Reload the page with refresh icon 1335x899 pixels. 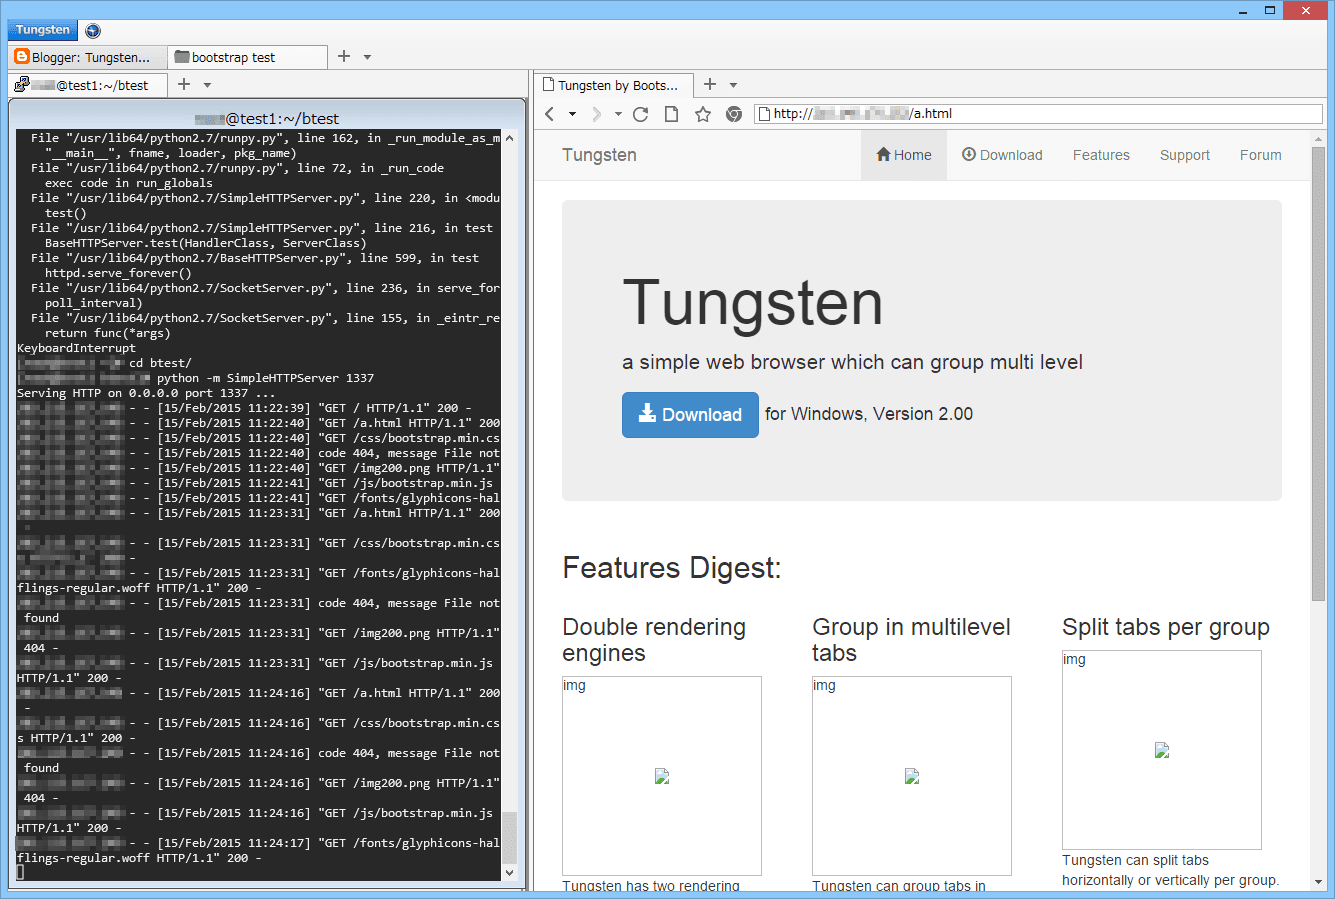tap(641, 114)
